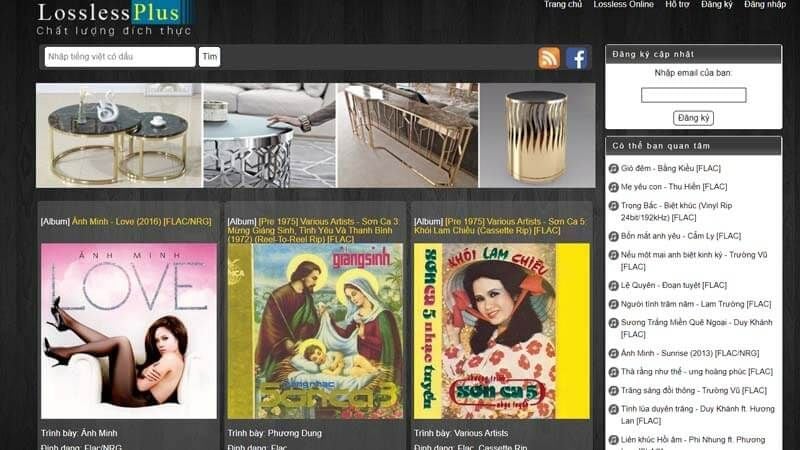Screen dimensions: 800x450
Task: Focus the email subscription input field
Action: click(693, 95)
